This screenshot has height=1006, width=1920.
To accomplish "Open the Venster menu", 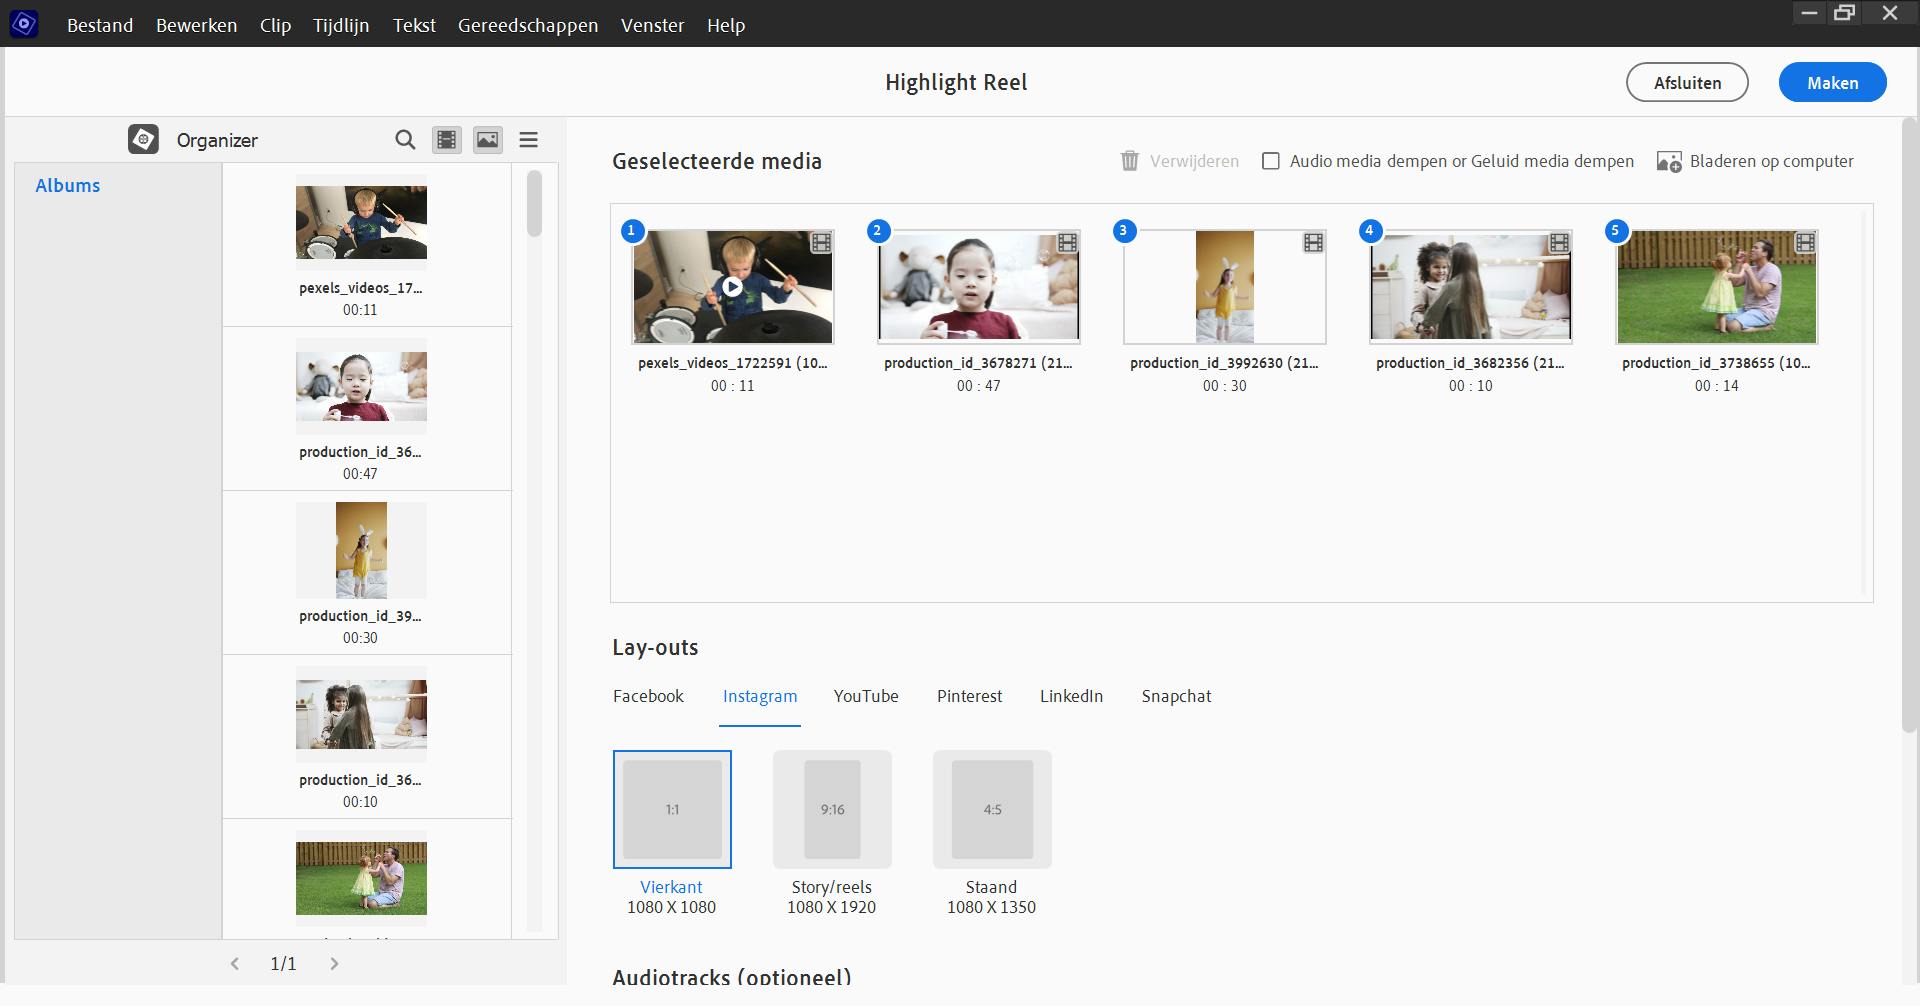I will (x=653, y=25).
